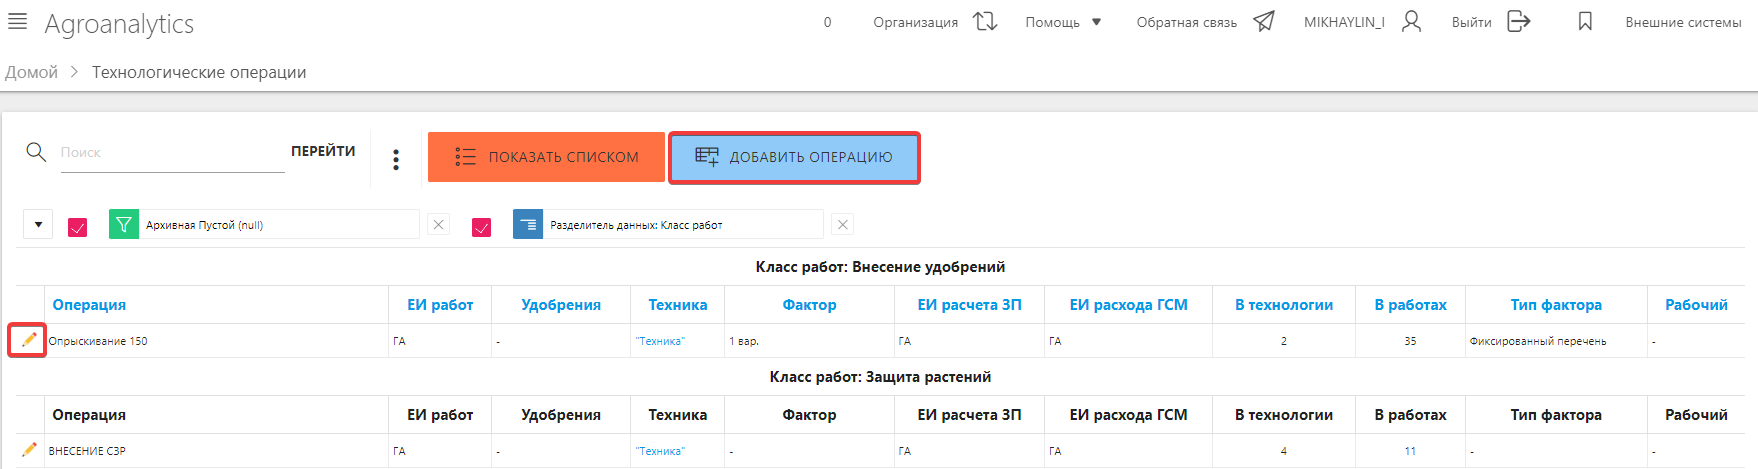
Task: Click the logout exit icon
Action: 1518,22
